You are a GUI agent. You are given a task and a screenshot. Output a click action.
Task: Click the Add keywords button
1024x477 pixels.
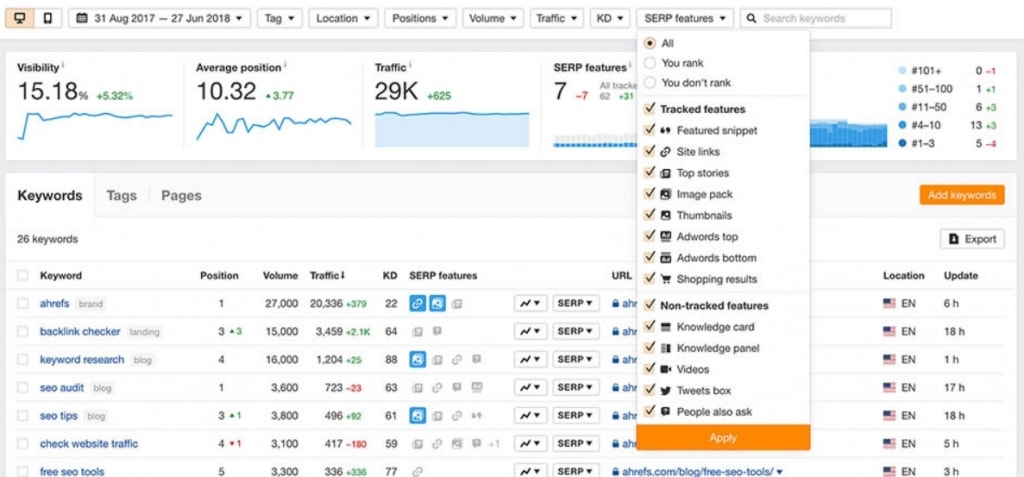961,195
